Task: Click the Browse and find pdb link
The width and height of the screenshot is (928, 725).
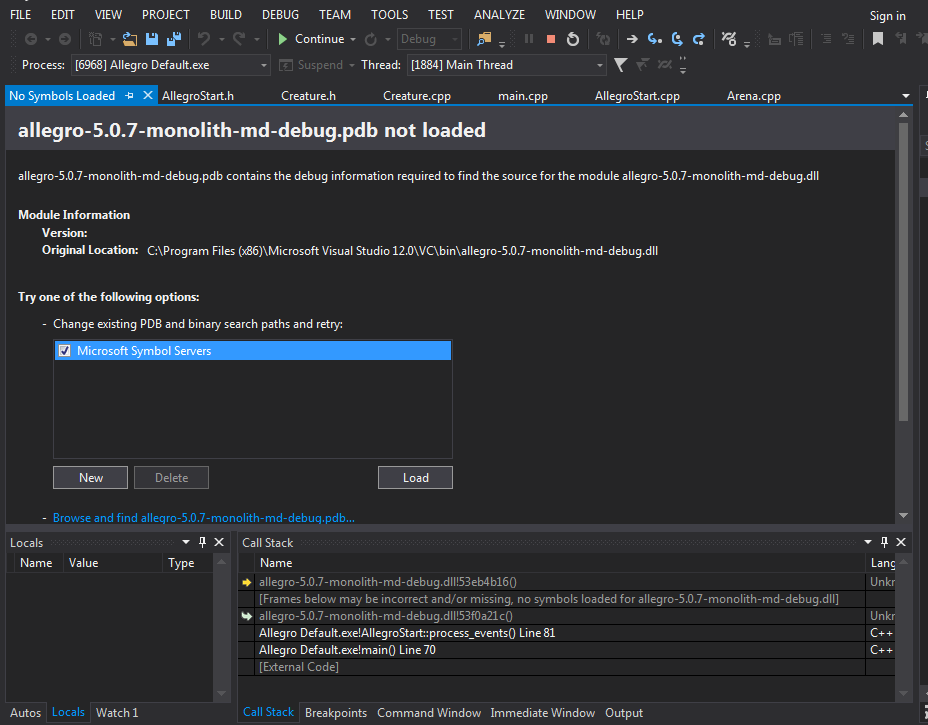Action: click(204, 518)
